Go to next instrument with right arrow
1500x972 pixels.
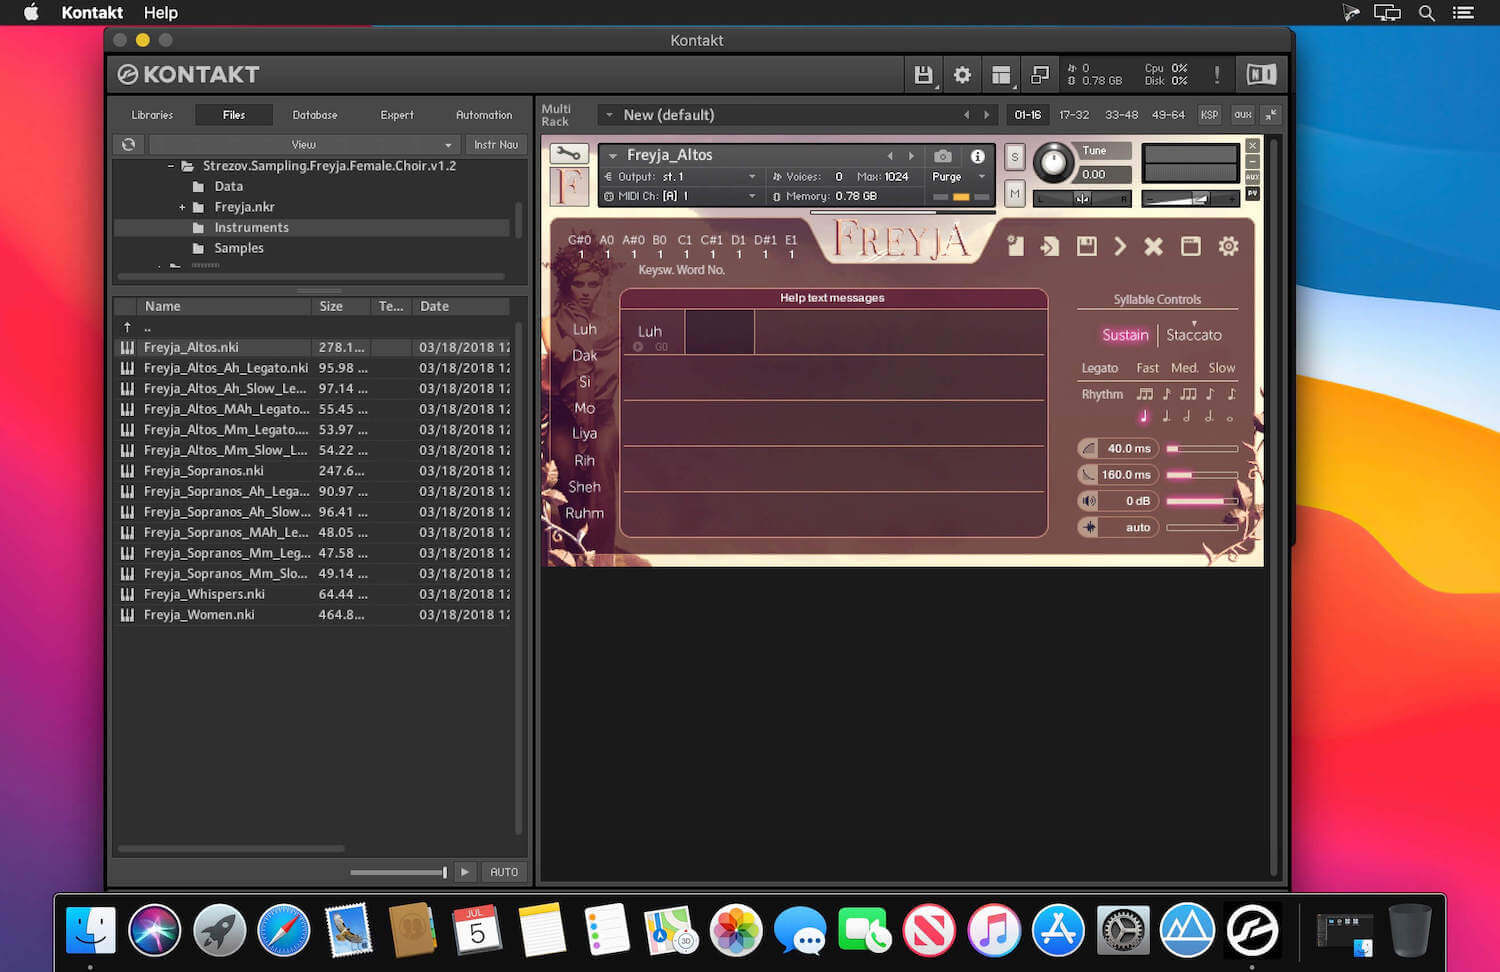point(911,156)
